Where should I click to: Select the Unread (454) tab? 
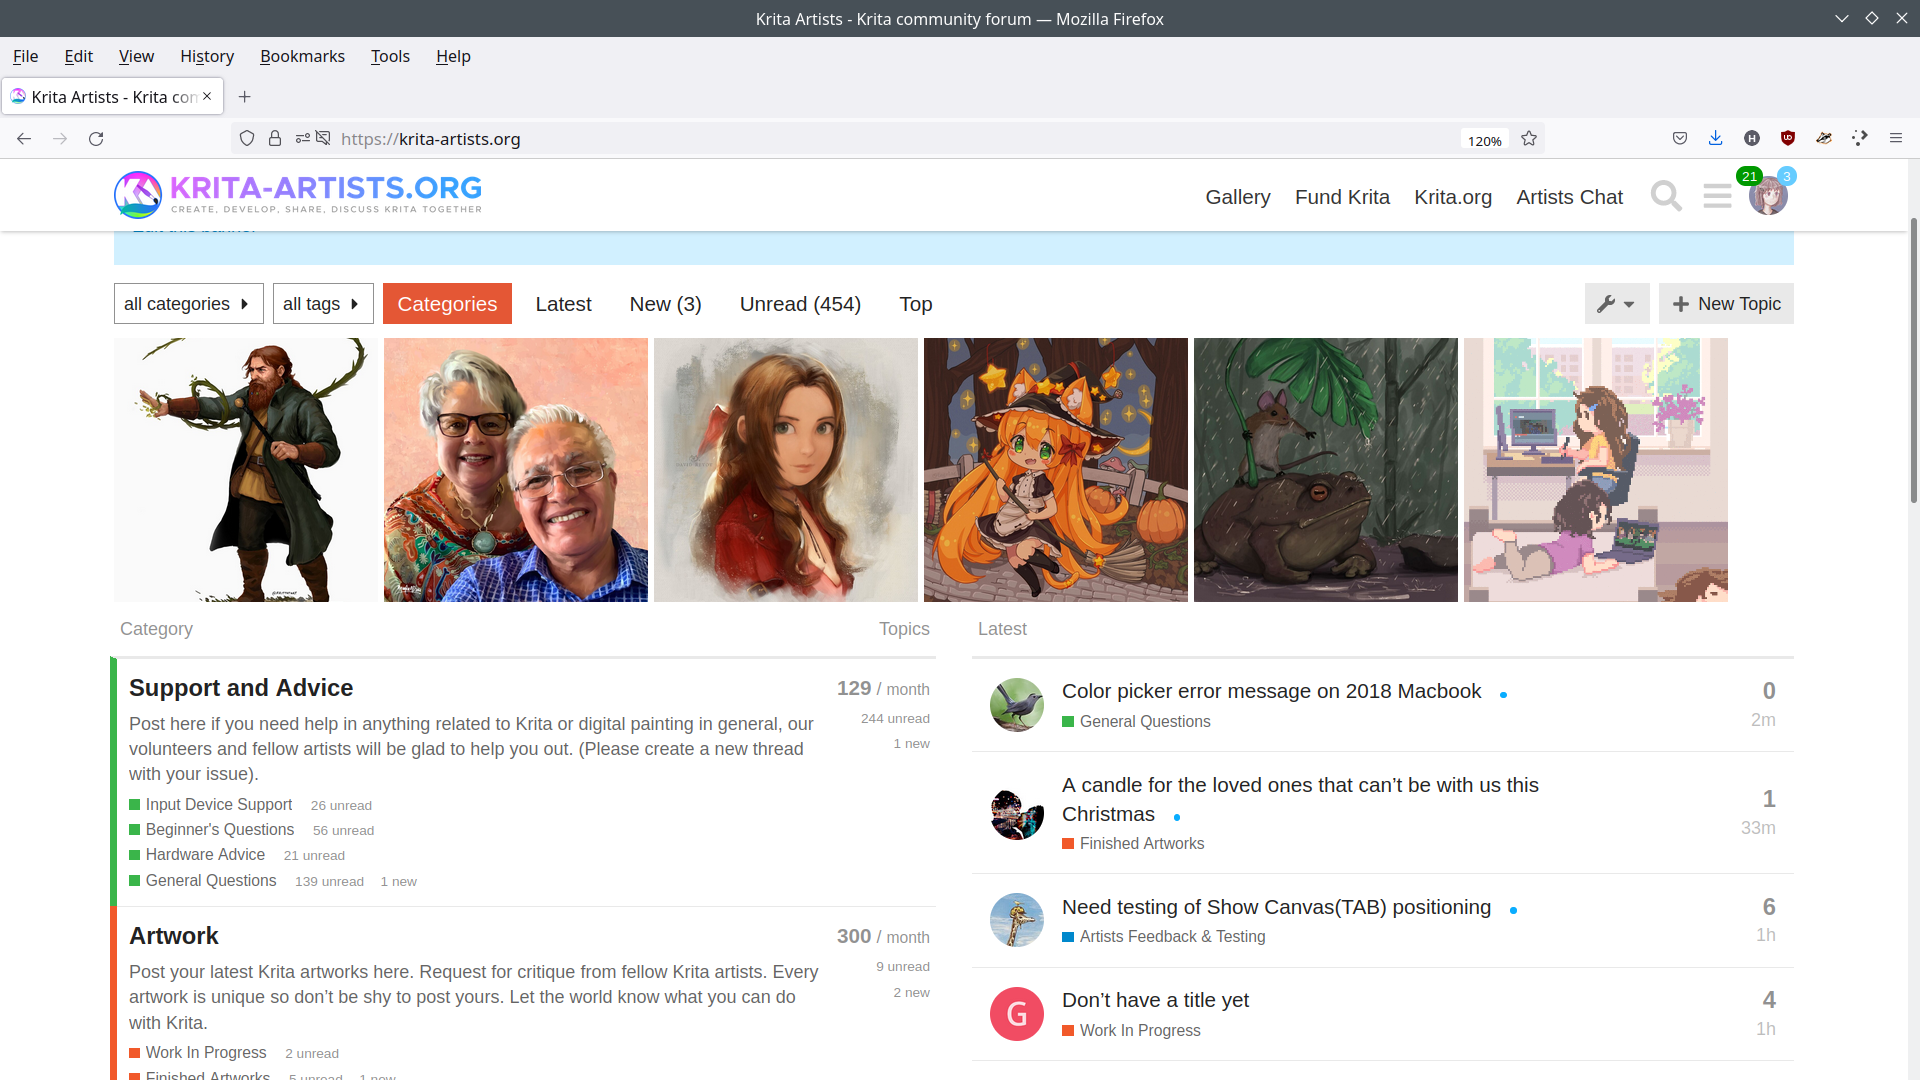coord(799,303)
